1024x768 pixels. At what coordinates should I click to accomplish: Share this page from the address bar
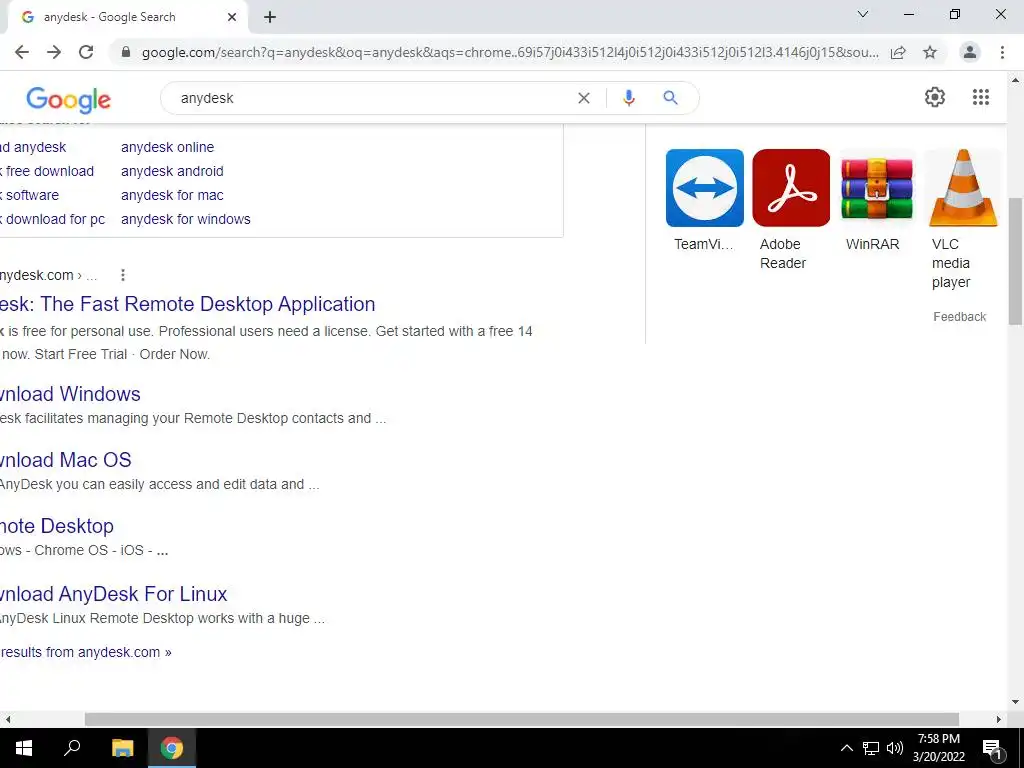898,52
